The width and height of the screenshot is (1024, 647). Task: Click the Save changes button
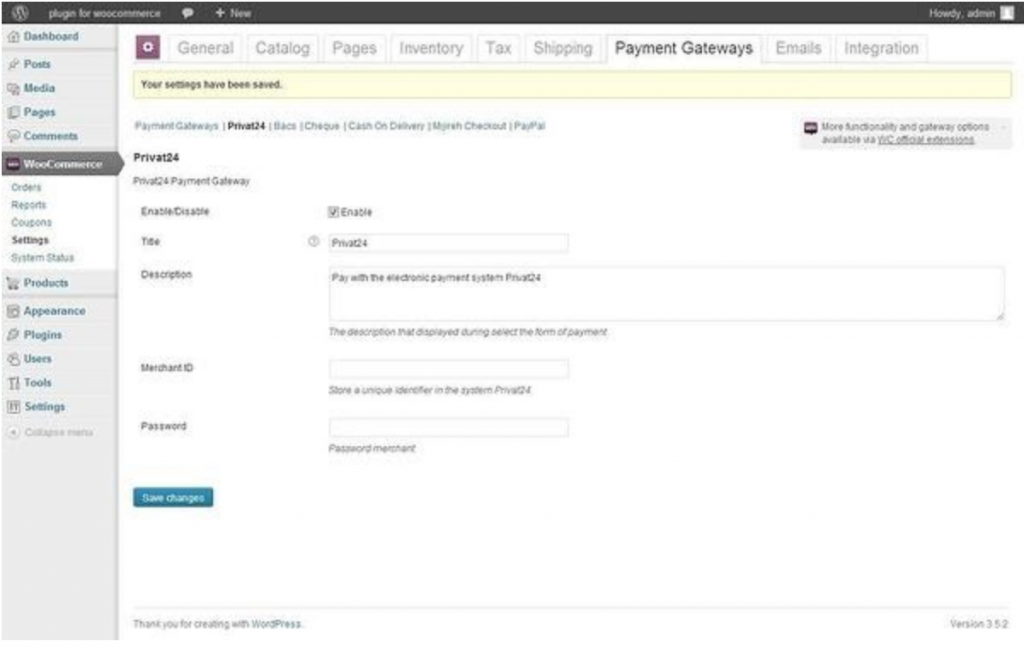173,497
